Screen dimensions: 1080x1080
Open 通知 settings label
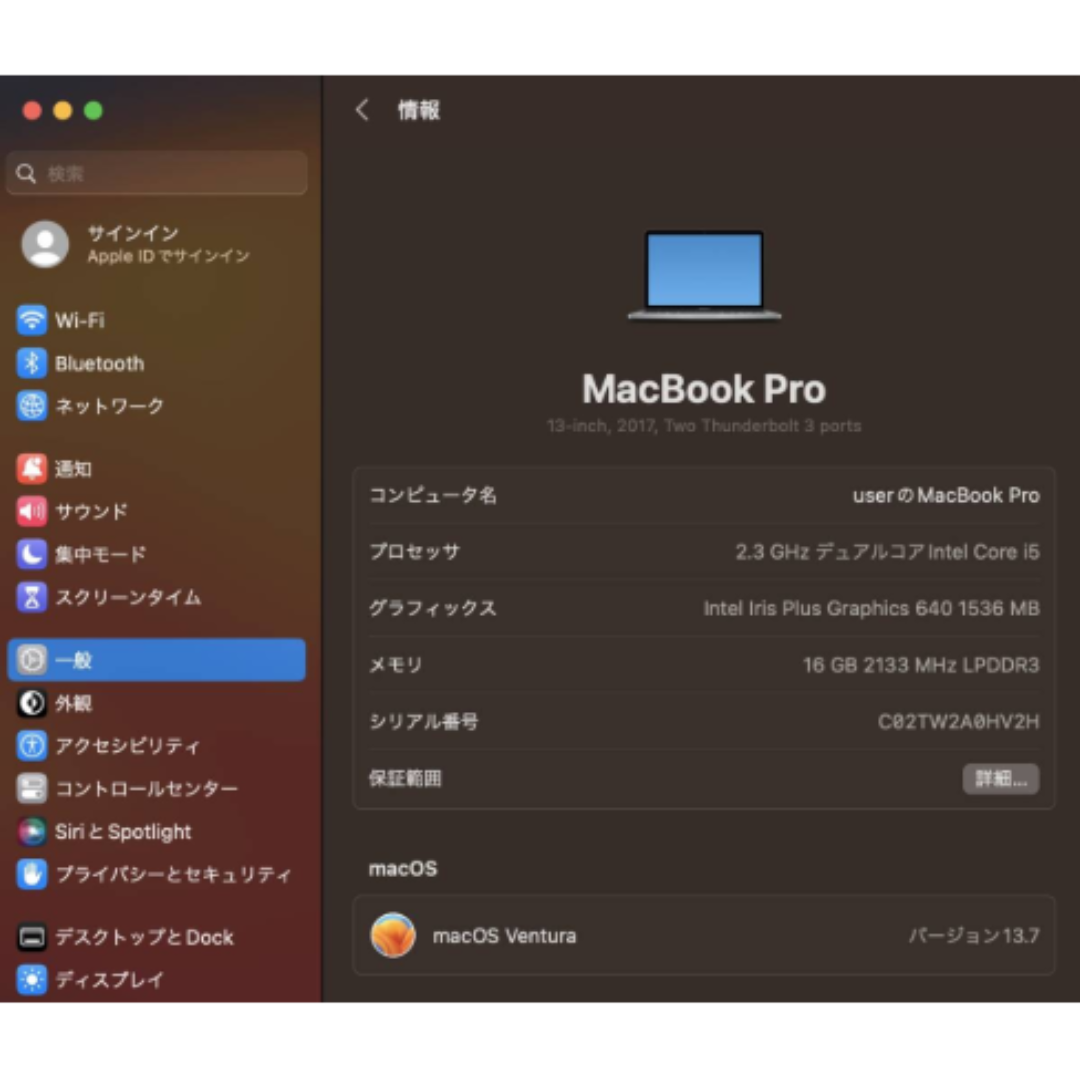(73, 468)
